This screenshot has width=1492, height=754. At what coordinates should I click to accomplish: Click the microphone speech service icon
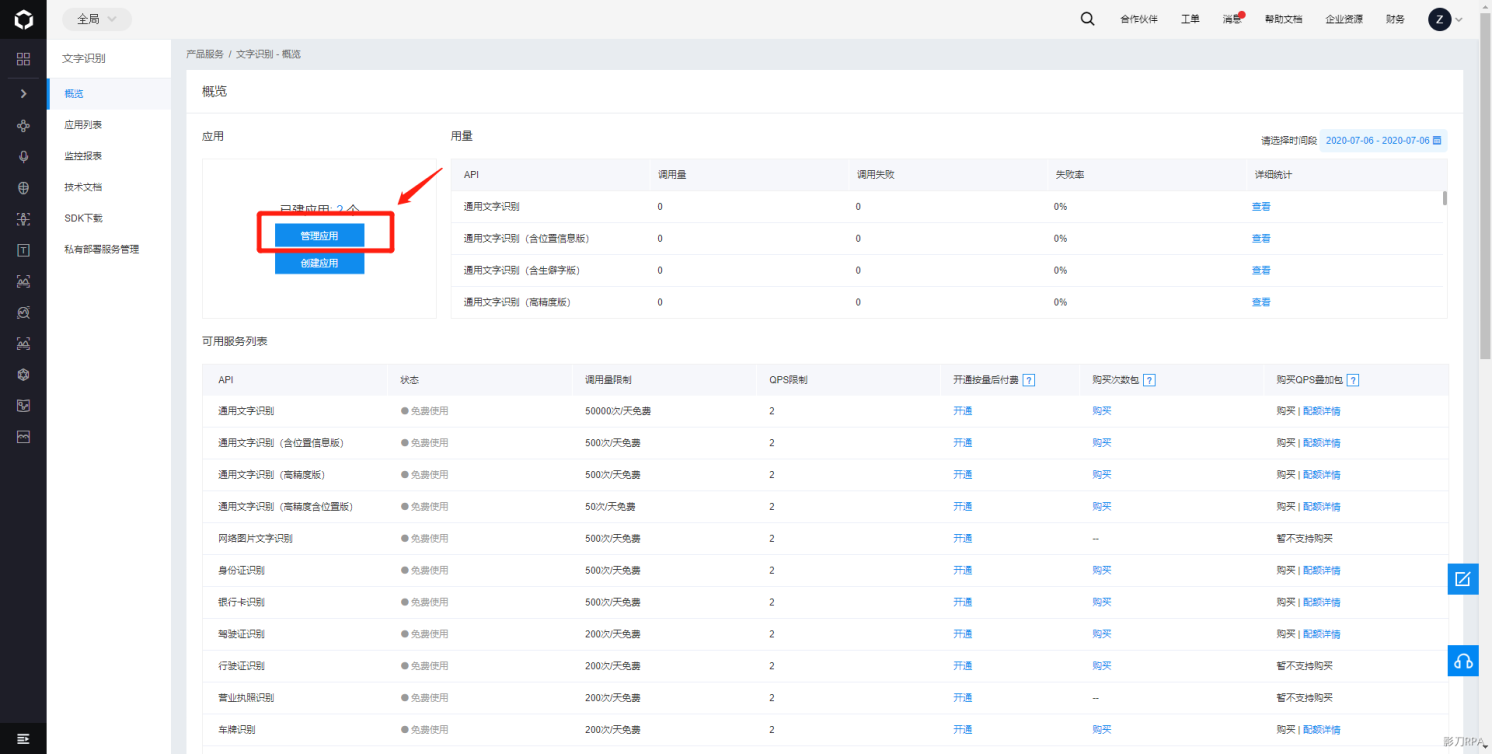(23, 157)
